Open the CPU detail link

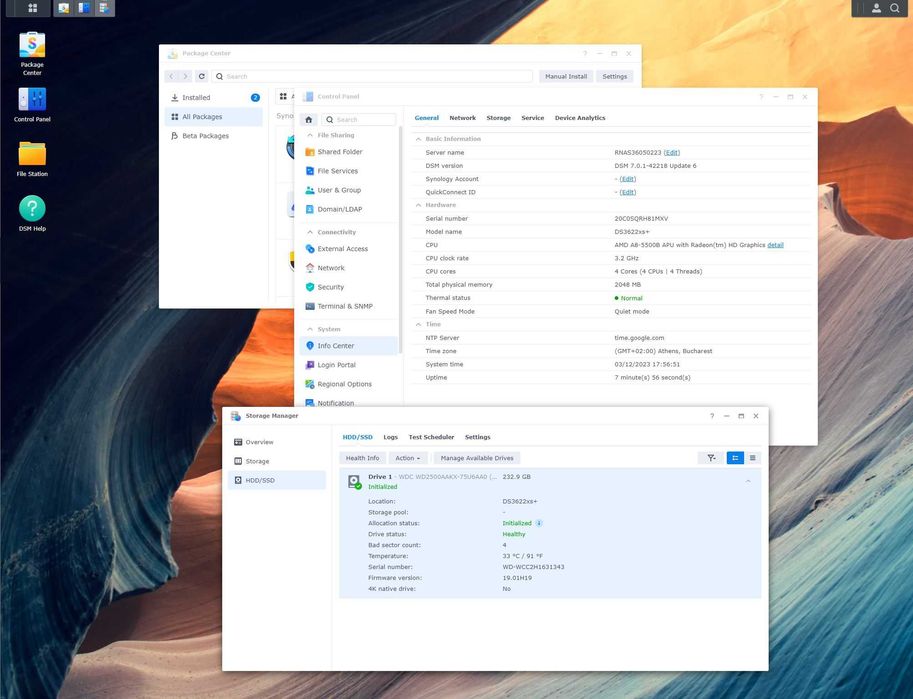point(775,245)
